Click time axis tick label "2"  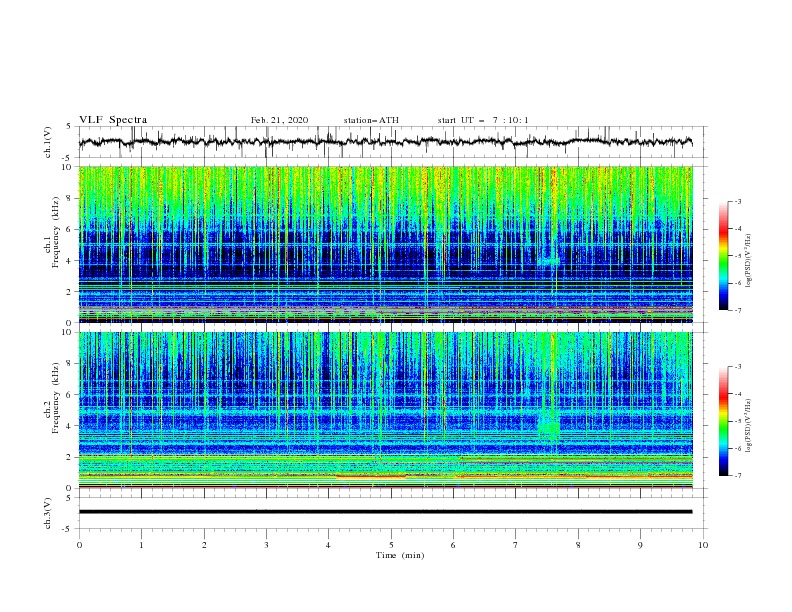(204, 545)
